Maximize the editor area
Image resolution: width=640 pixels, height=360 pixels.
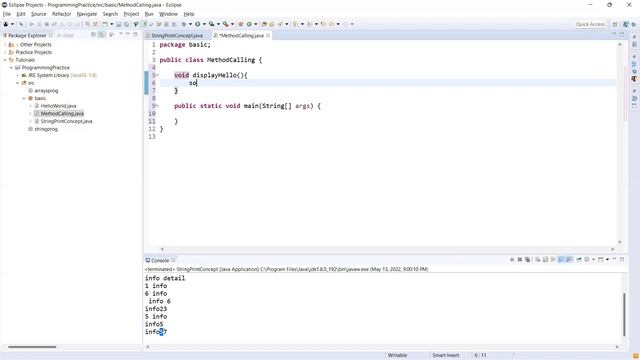[x=622, y=35]
